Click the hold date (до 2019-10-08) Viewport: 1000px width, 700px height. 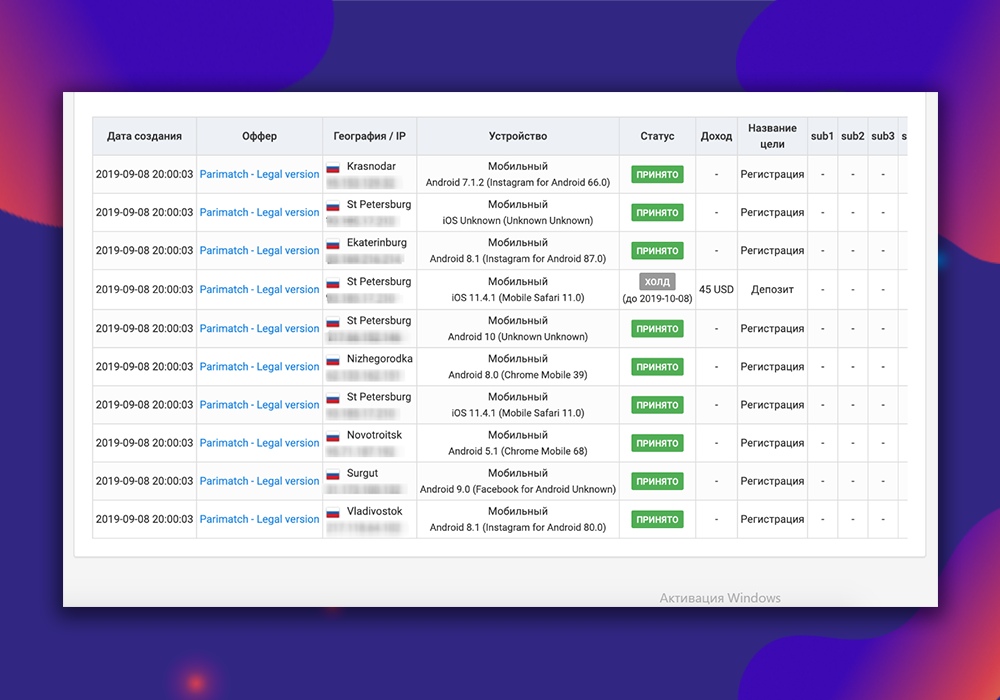pyautogui.click(x=657, y=298)
